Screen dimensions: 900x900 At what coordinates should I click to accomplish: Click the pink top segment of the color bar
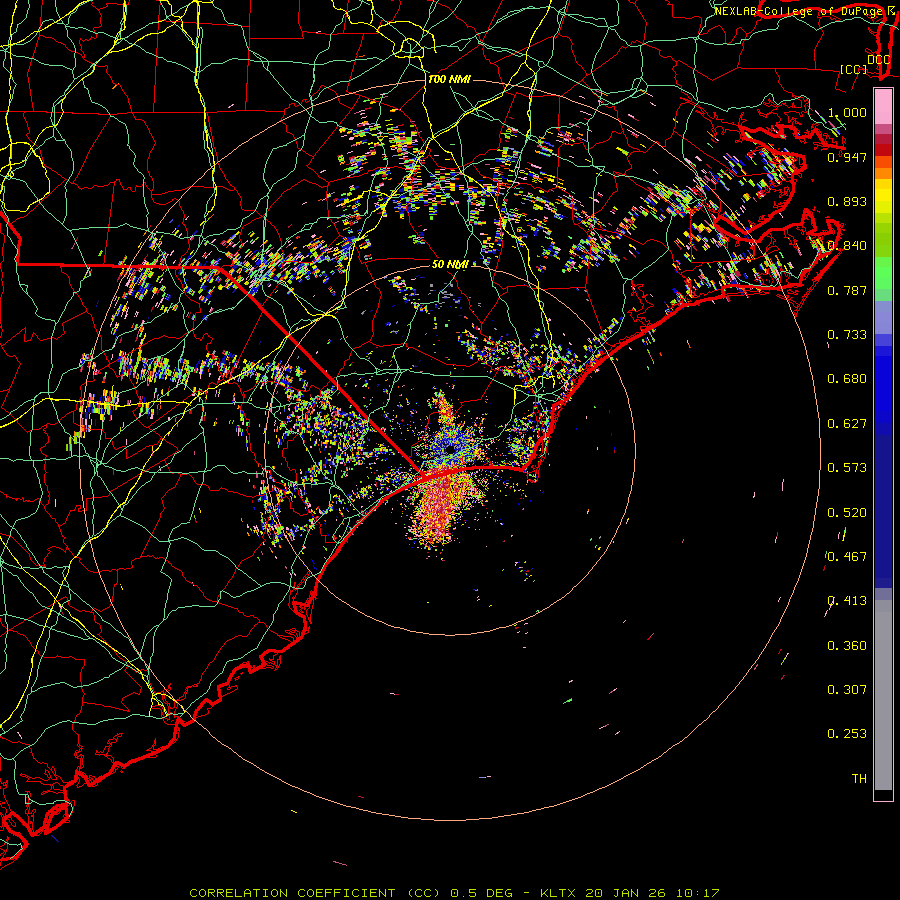pos(883,106)
